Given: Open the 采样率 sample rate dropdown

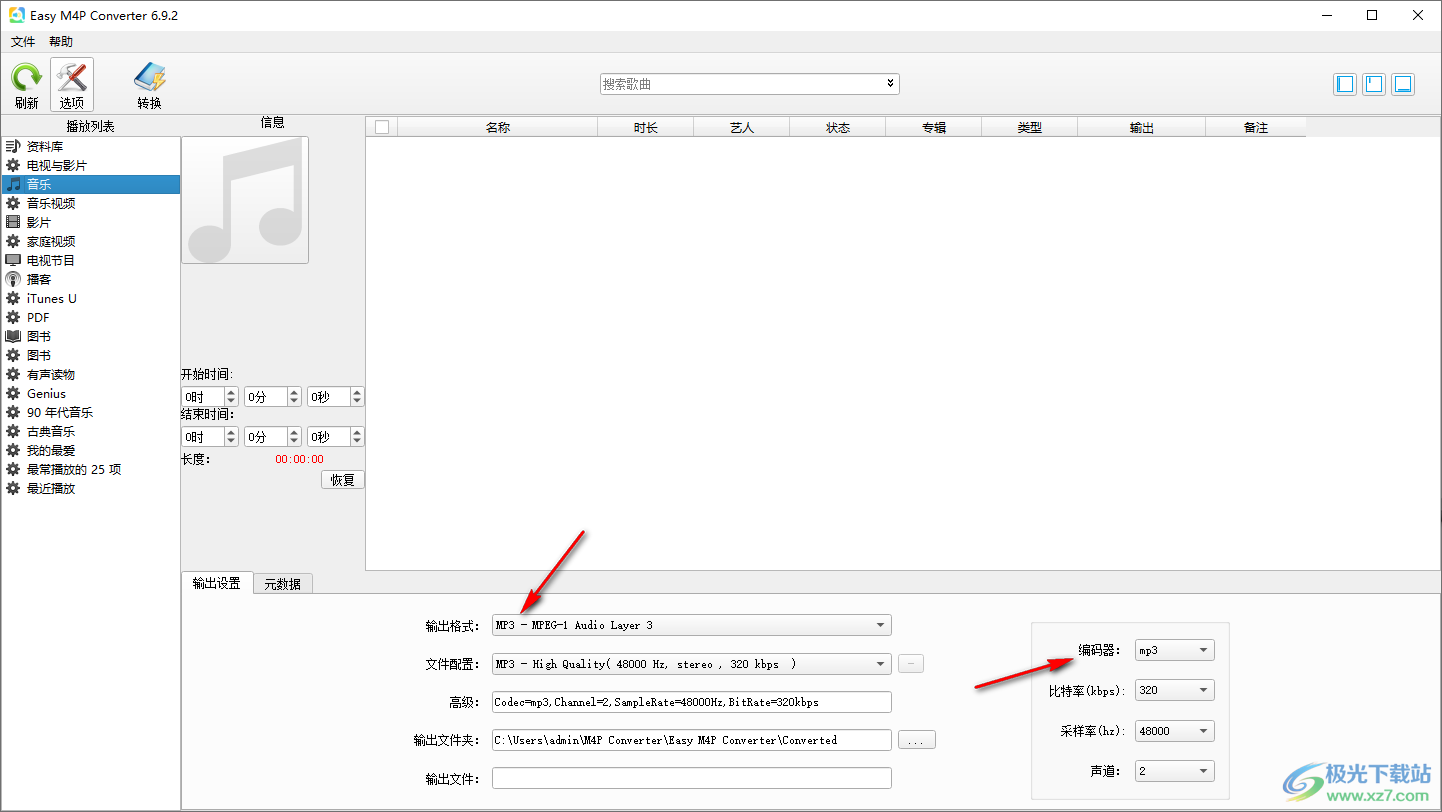Looking at the screenshot, I should coord(1175,730).
